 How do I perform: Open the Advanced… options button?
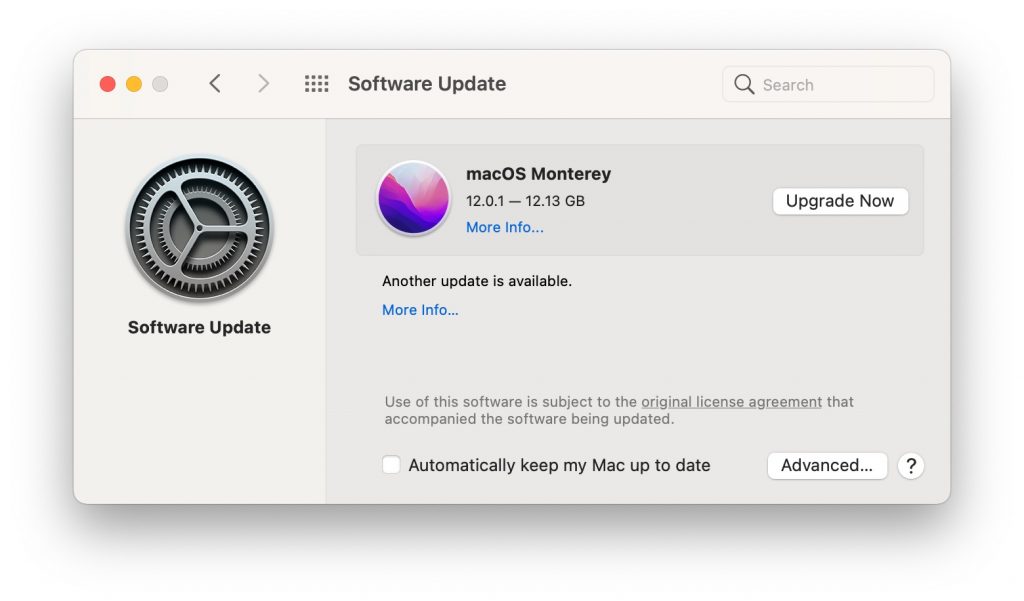click(827, 466)
